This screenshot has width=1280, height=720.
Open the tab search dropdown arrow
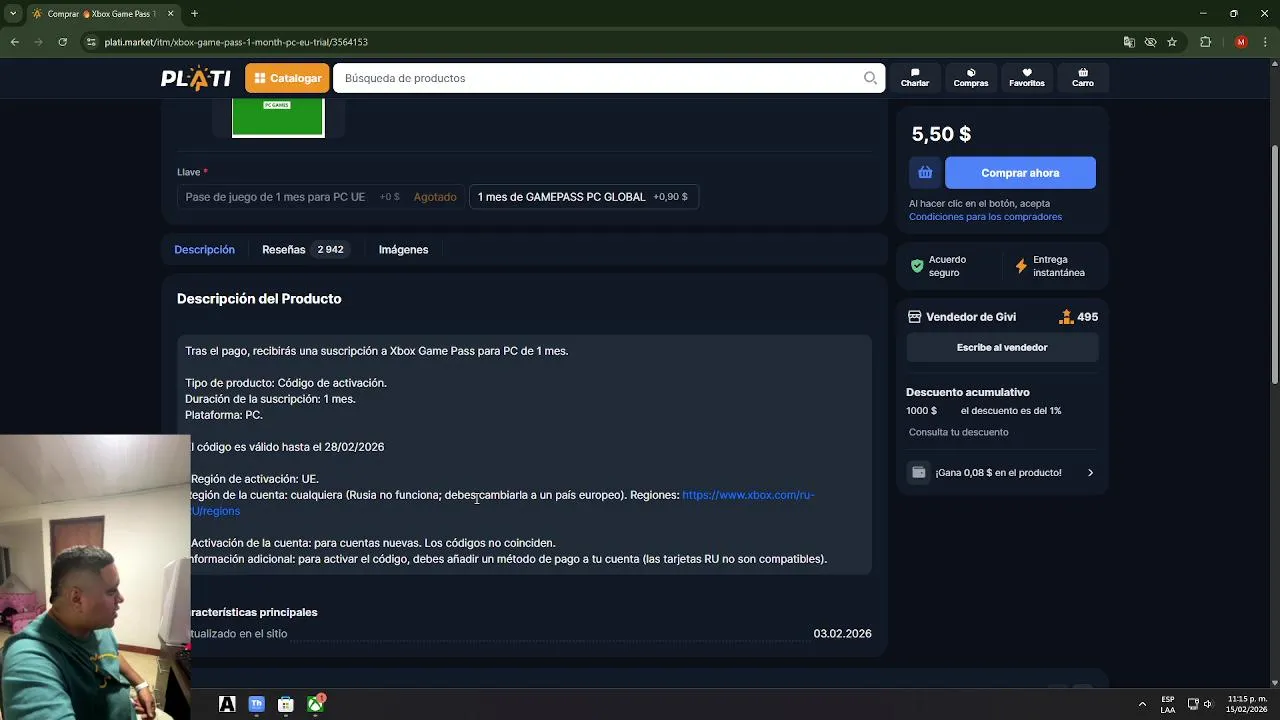coord(13,14)
